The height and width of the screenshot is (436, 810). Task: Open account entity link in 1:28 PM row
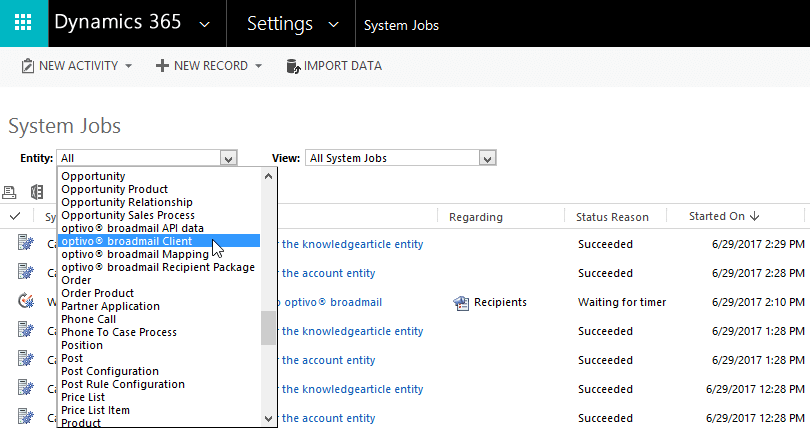tap(327, 360)
